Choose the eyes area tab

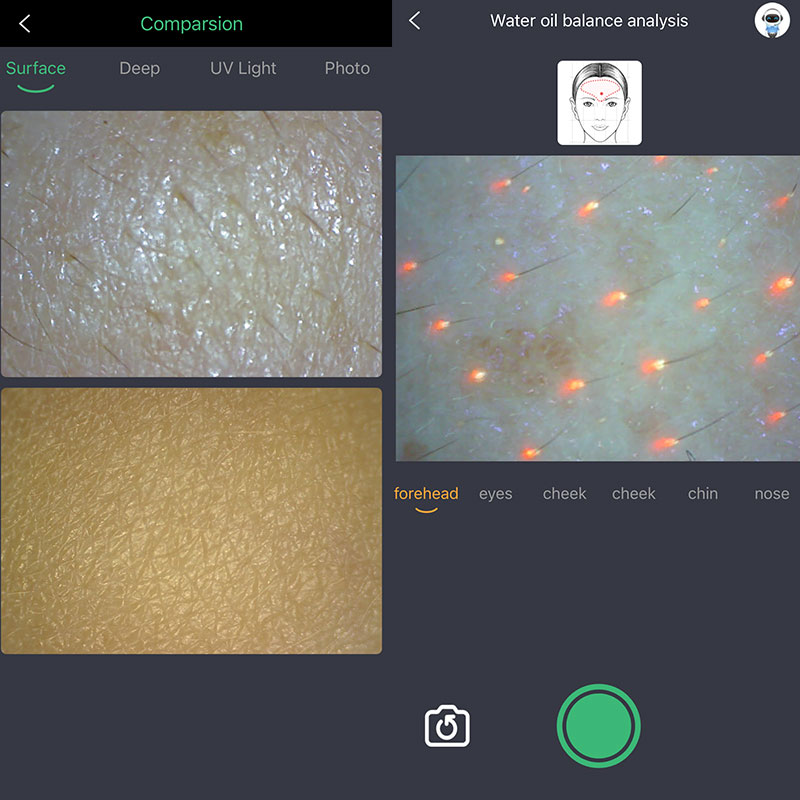(495, 494)
